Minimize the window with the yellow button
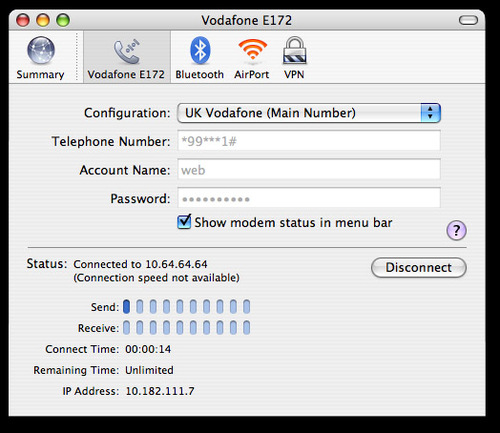 click(x=43, y=20)
